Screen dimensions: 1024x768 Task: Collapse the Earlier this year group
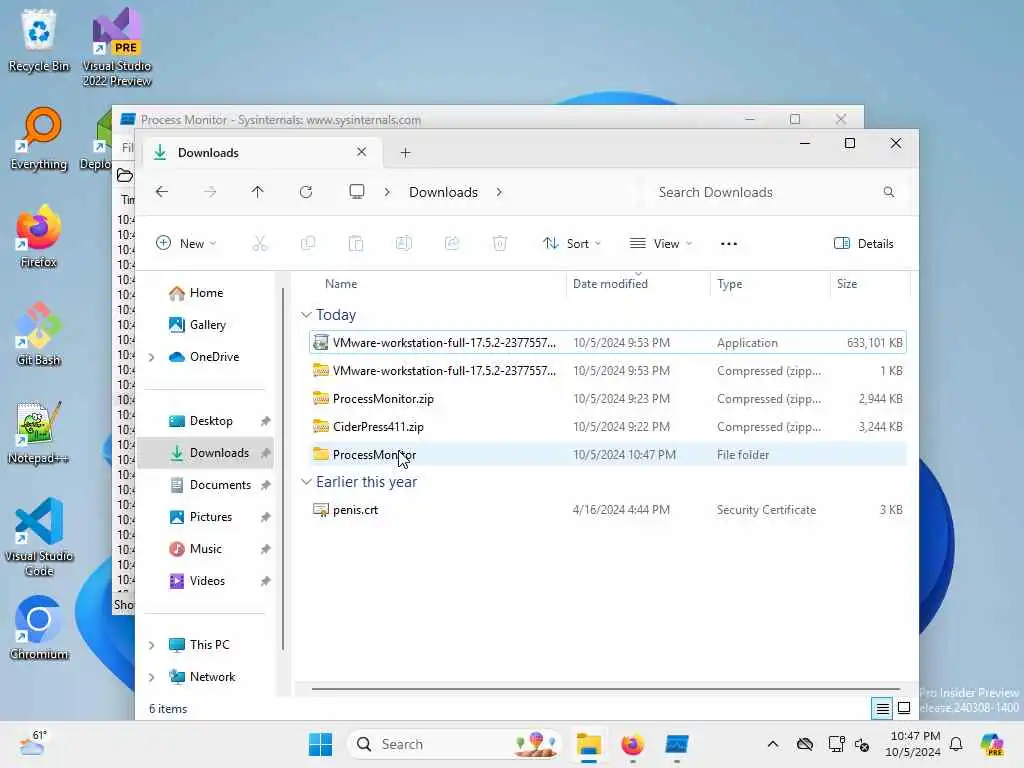tap(306, 482)
